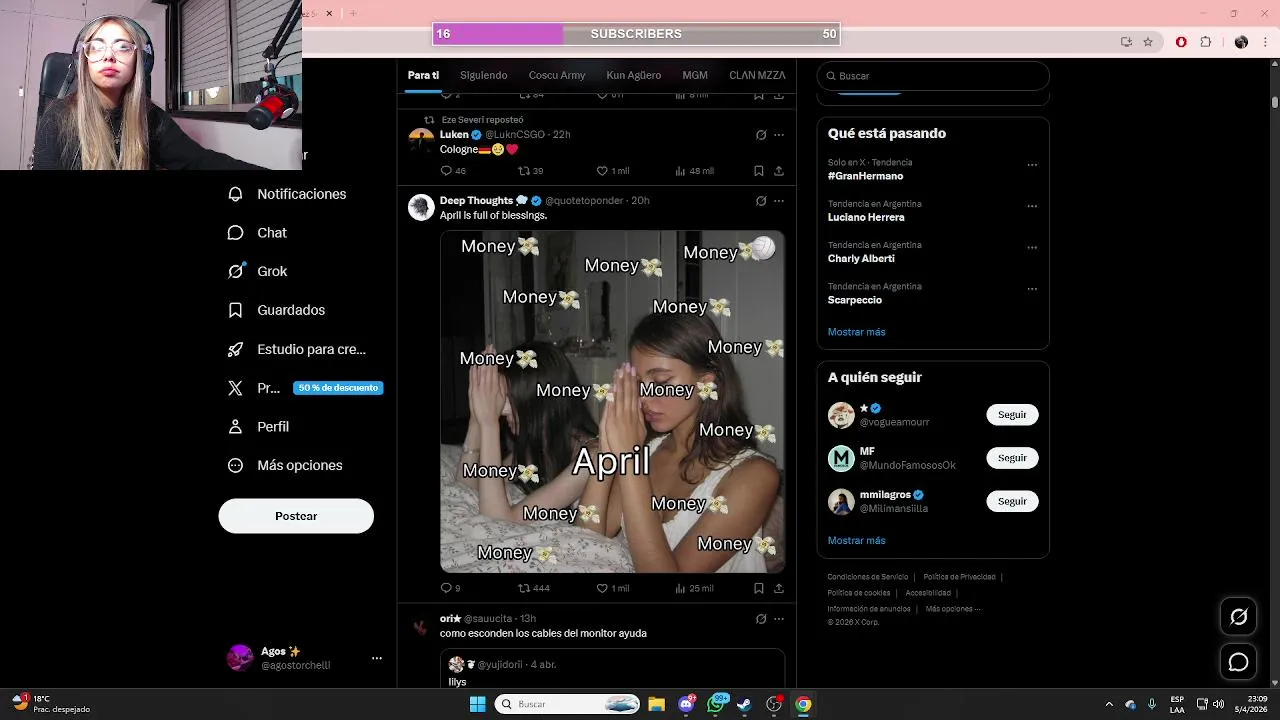
Task: Switch to the Para ti tab
Action: pos(423,75)
